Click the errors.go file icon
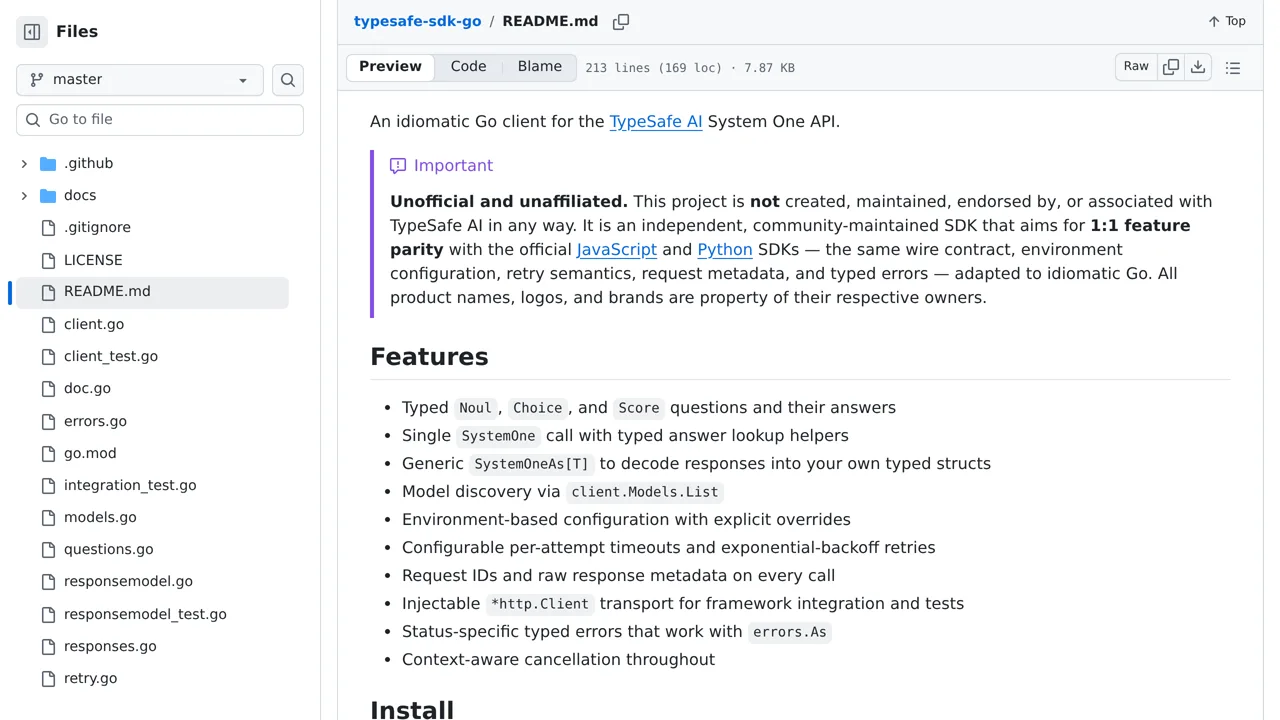Viewport: 1280px width, 720px height. pyautogui.click(x=48, y=421)
